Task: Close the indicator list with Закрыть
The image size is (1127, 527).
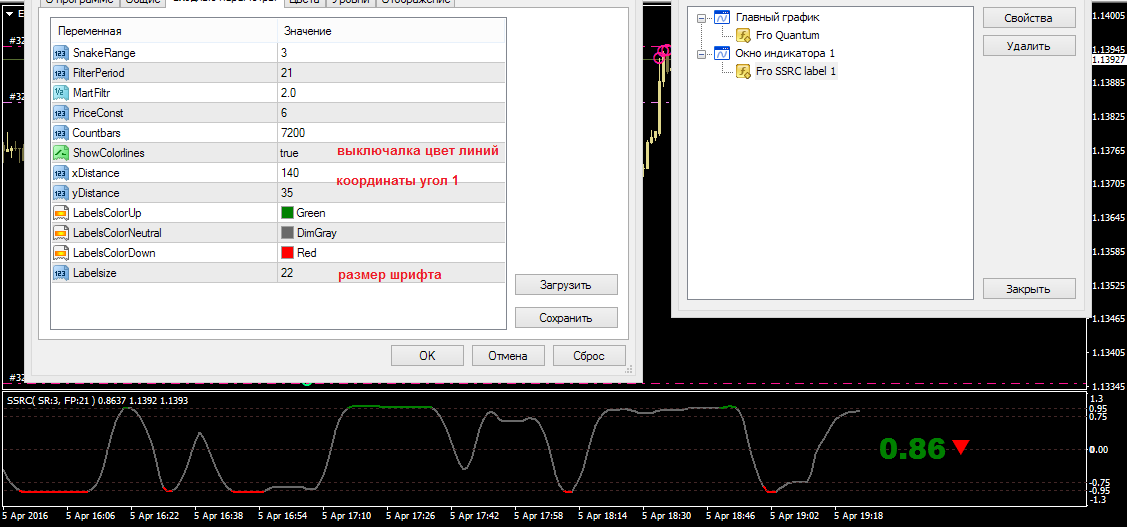Action: [1029, 289]
